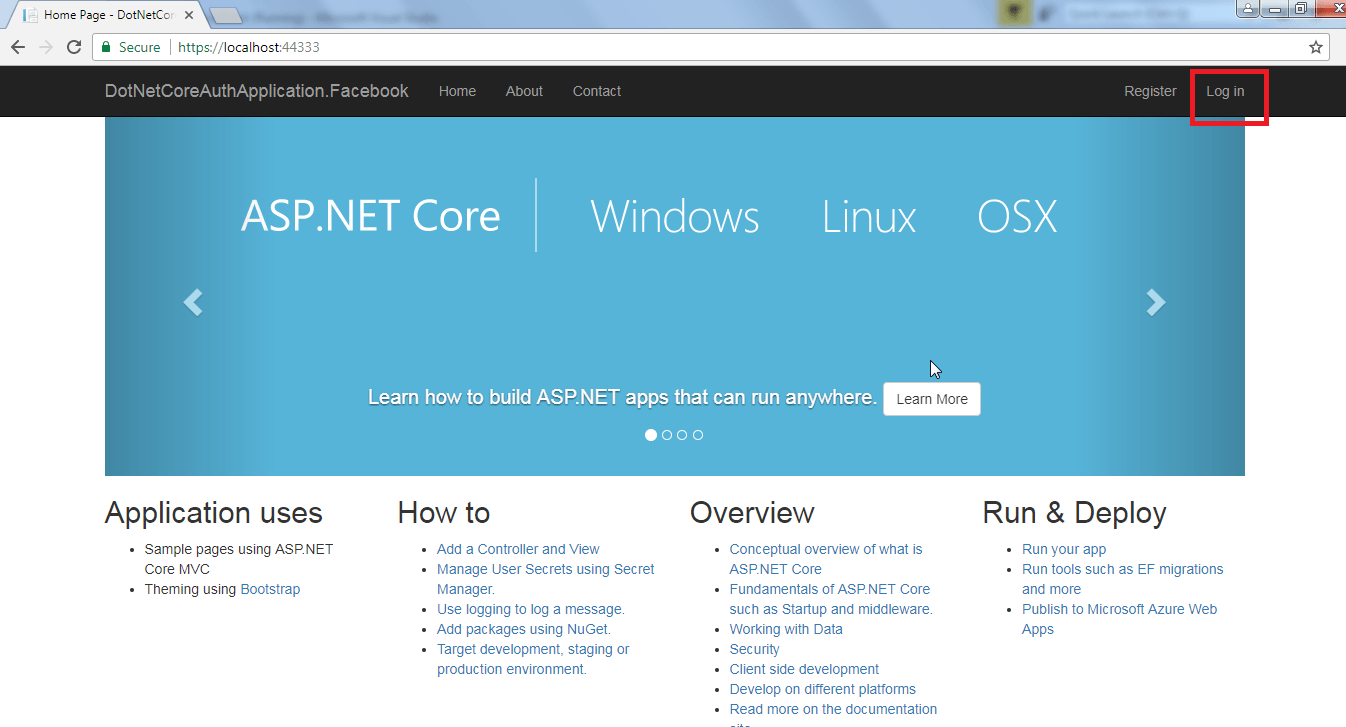This screenshot has width=1346, height=727.
Task: Click the carousel caption about building ASP.NET apps
Action: coord(622,398)
